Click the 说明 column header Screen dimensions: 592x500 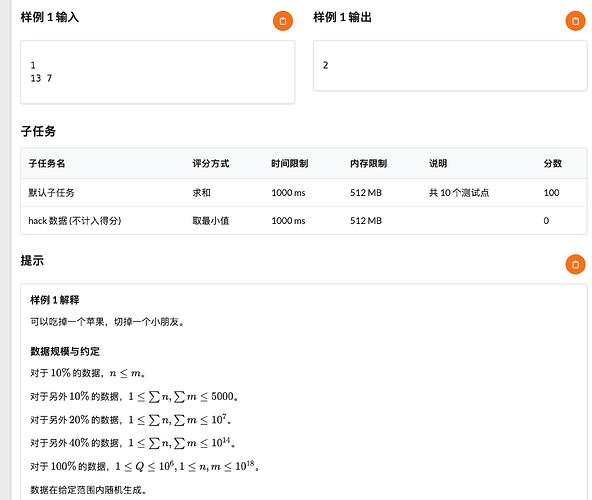pos(438,164)
